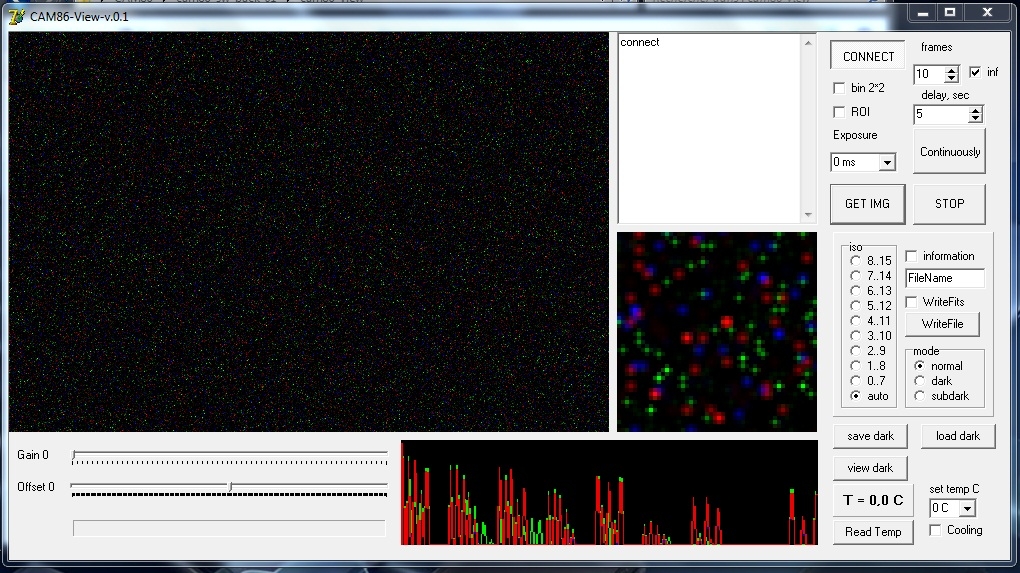Select the dark mode radio option
This screenshot has width=1020, height=573.
point(919,381)
